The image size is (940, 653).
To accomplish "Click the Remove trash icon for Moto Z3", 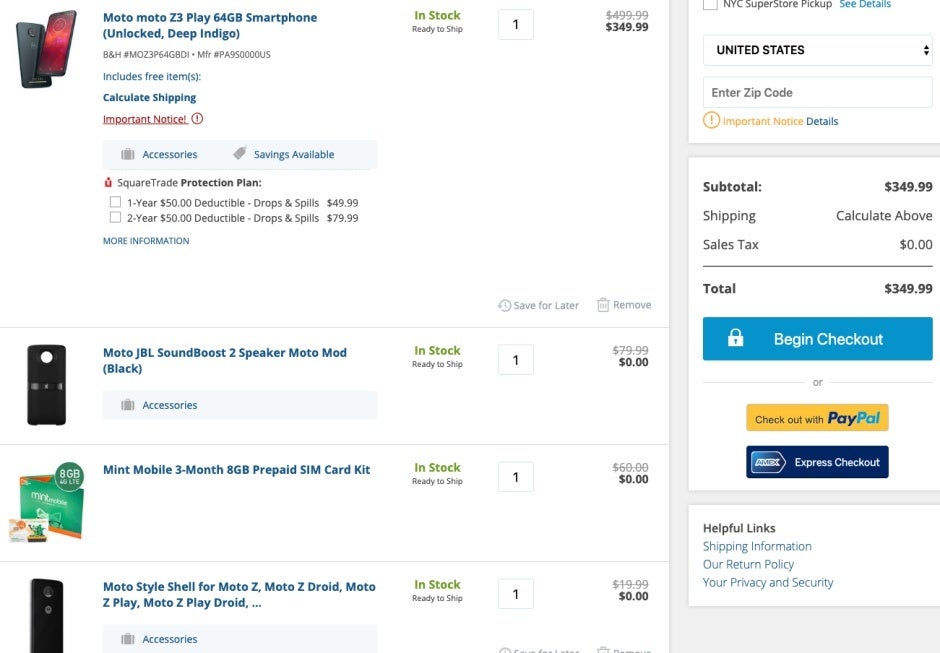I will tap(603, 305).
